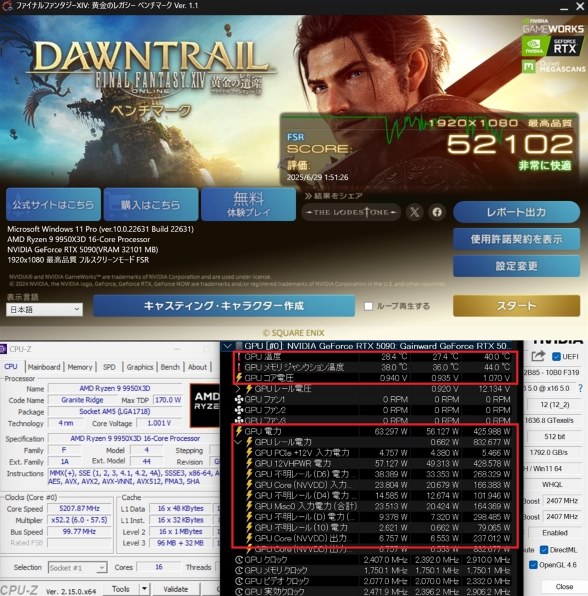Open 設定変更 settings button
Viewport: 588px width, 596px height.
point(516,266)
